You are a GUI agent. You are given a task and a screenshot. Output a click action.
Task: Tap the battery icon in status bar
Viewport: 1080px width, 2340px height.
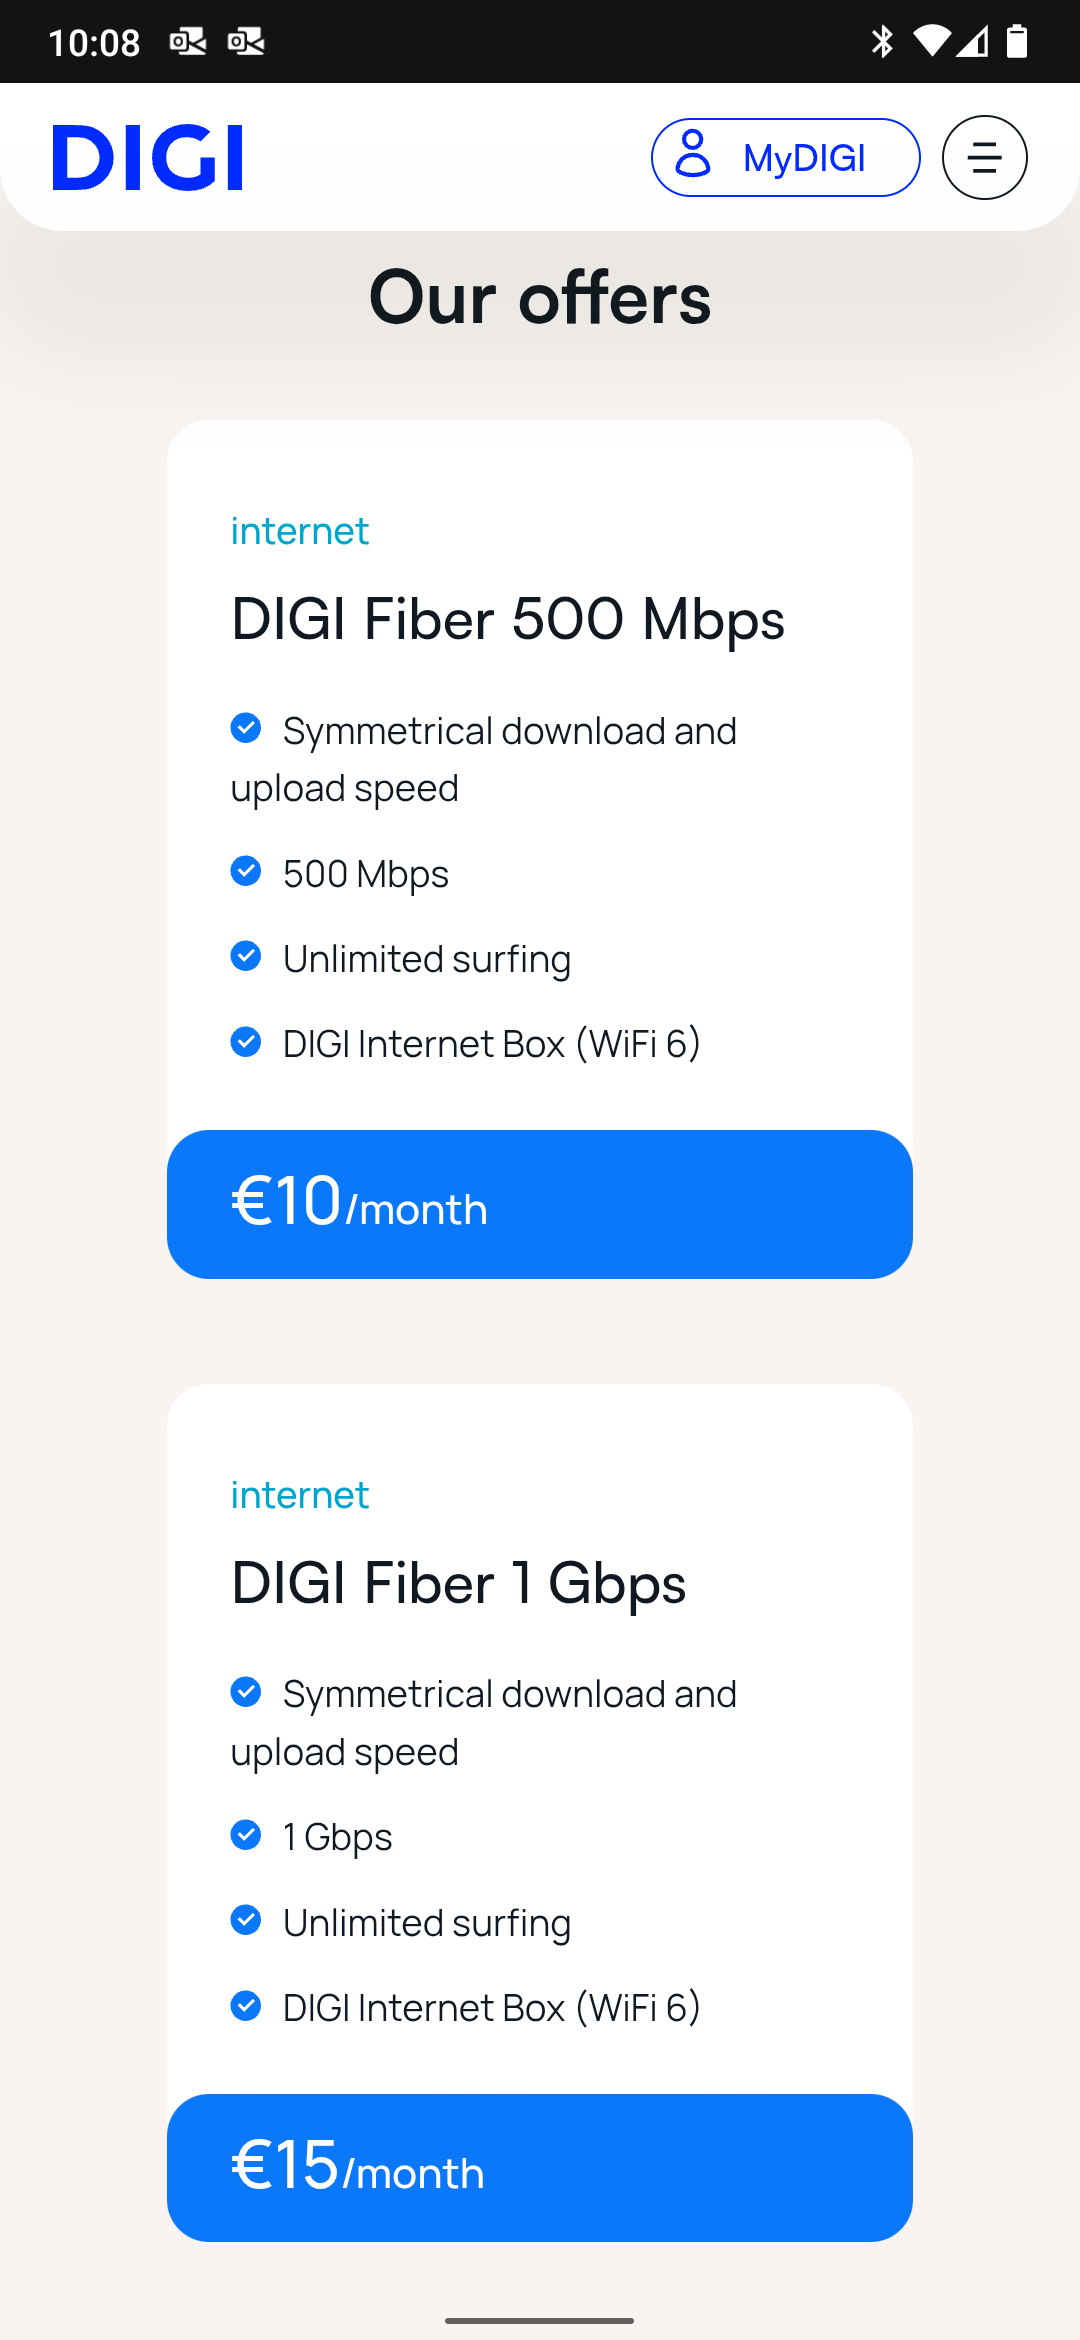click(1017, 42)
